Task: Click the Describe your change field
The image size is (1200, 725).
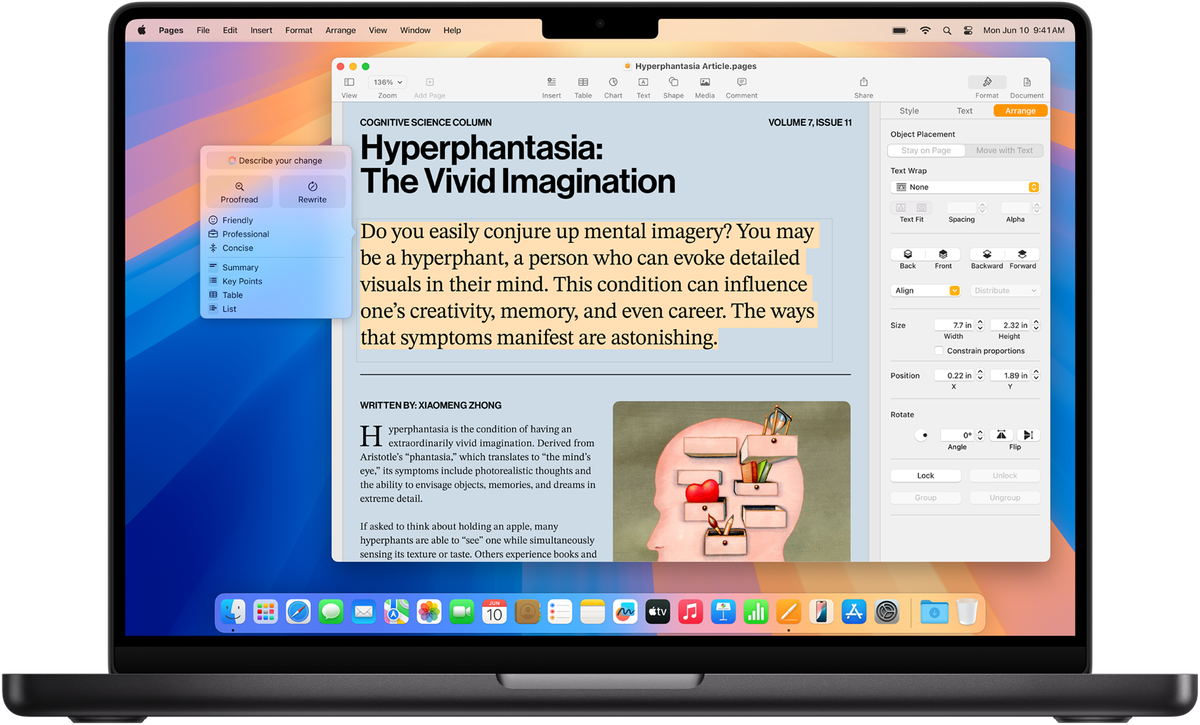Action: tap(276, 160)
